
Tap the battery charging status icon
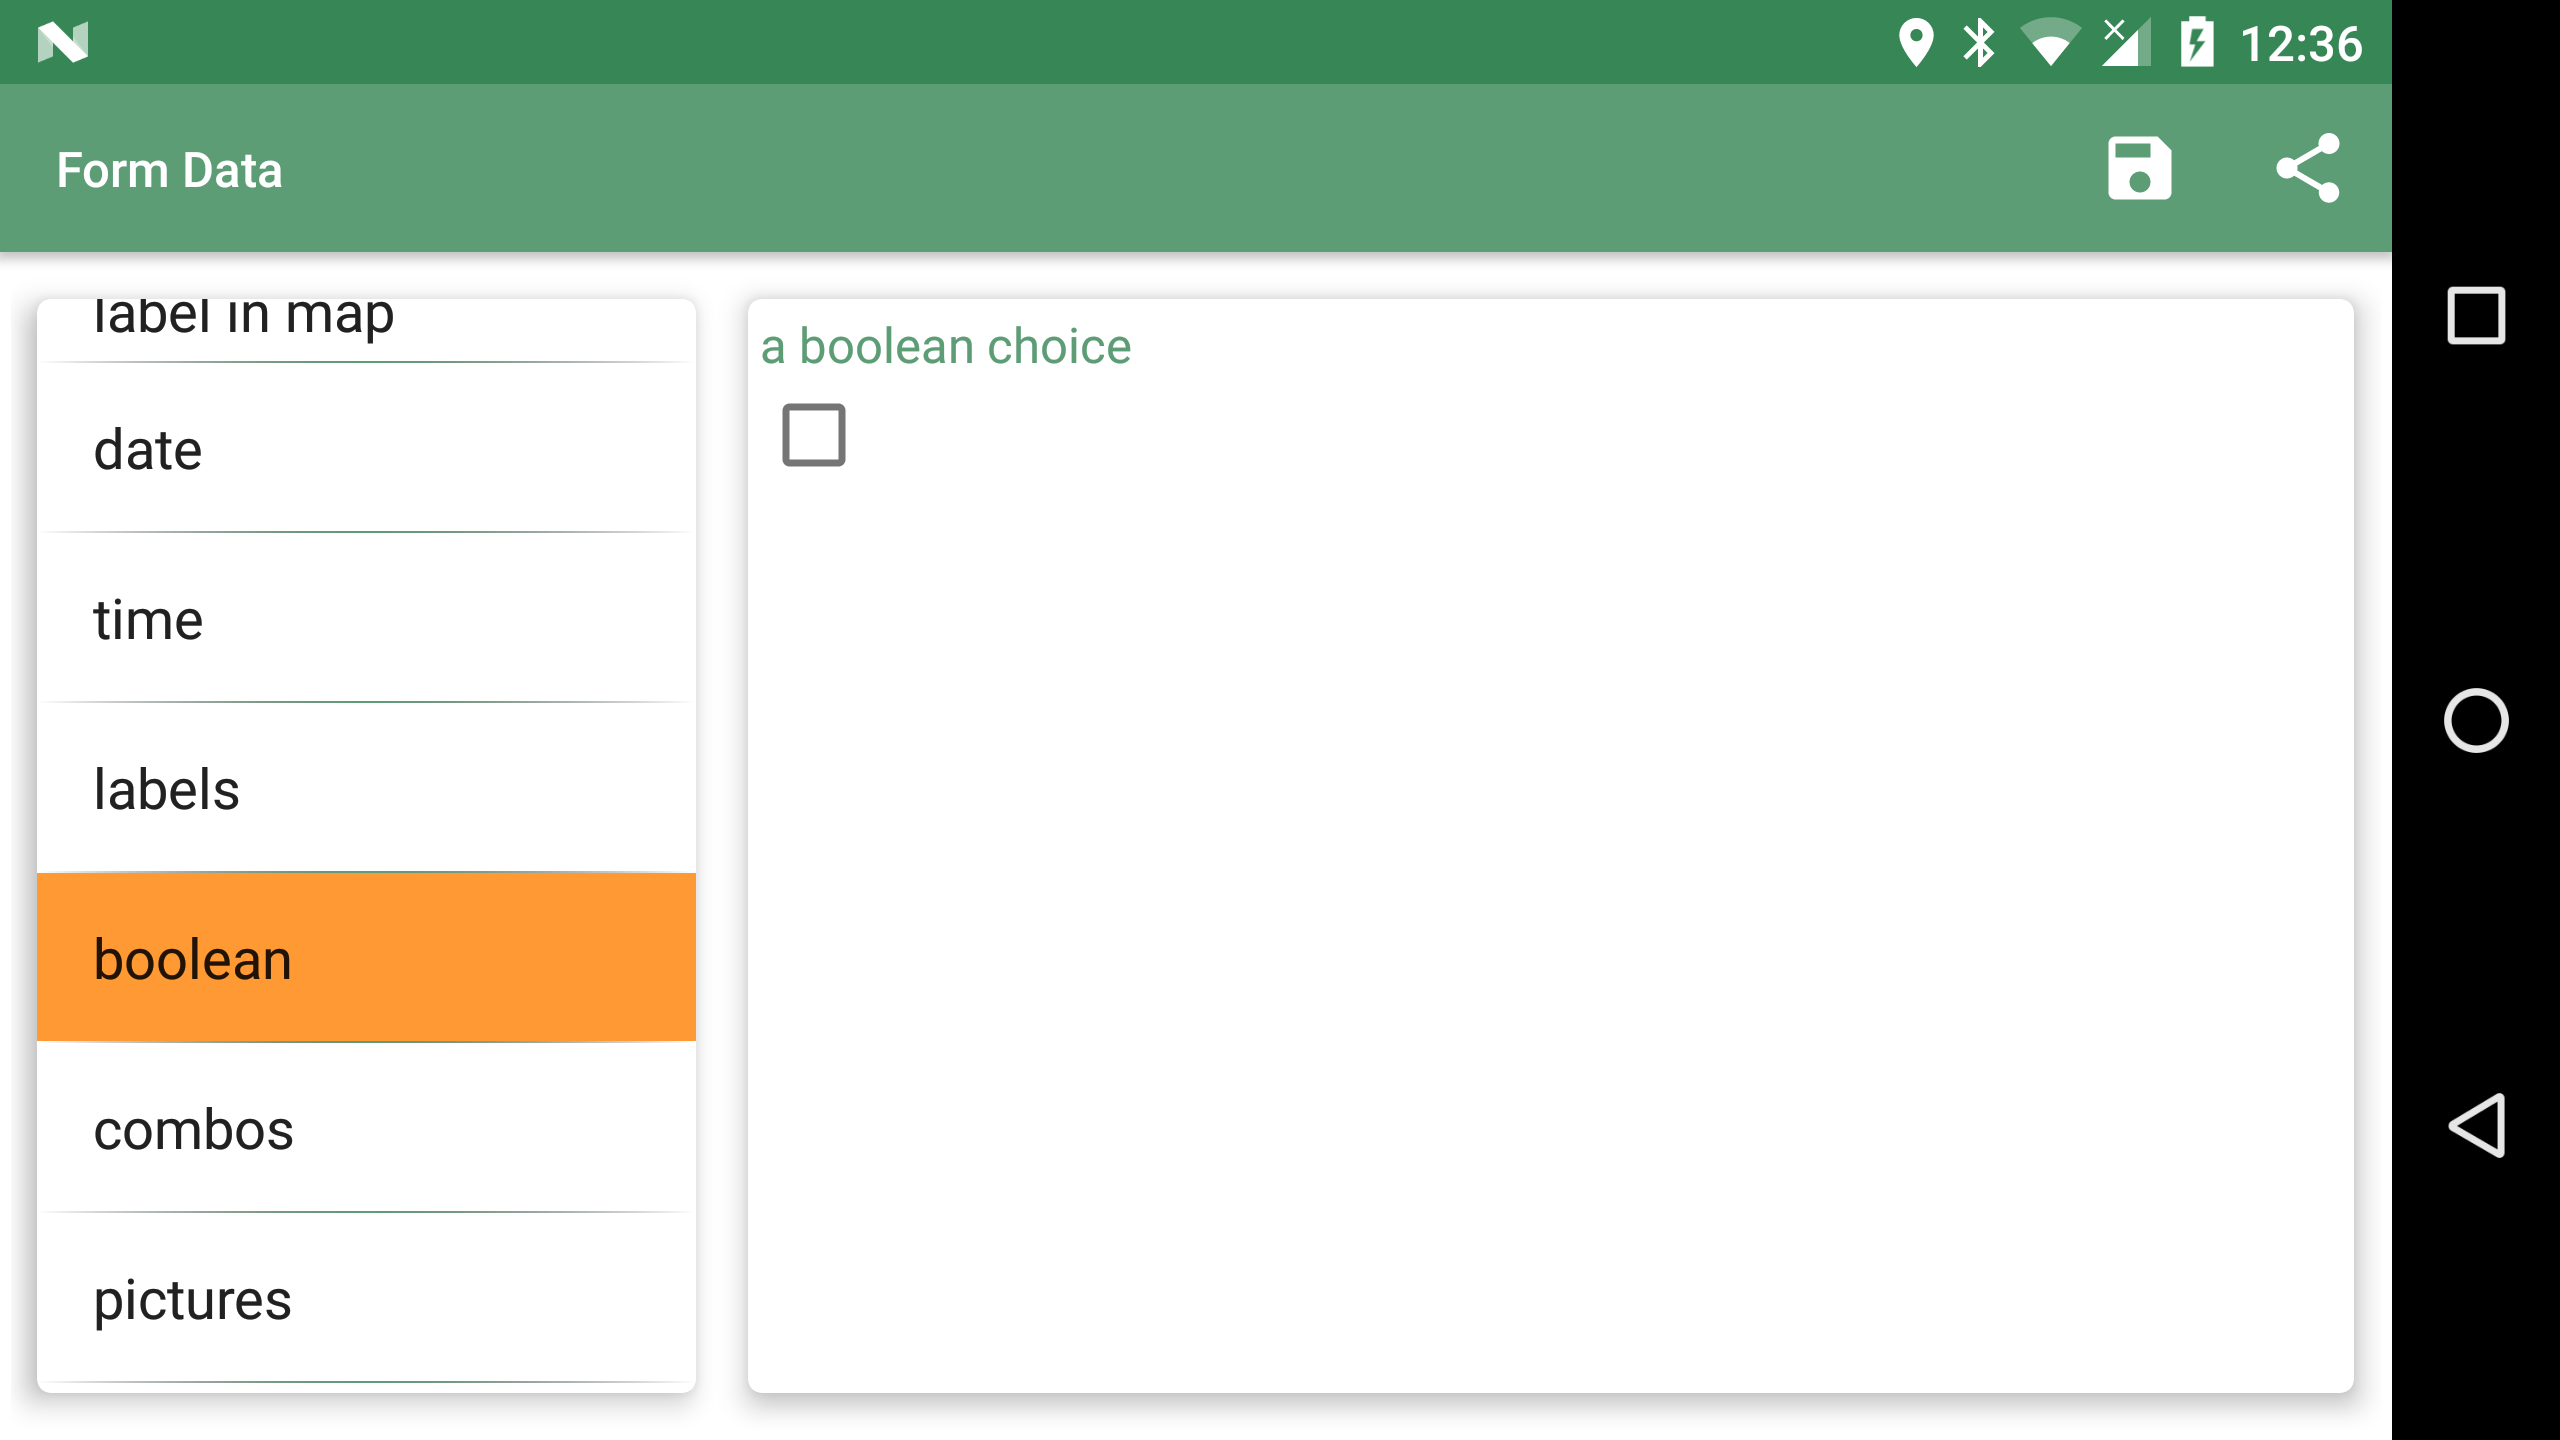[2197, 42]
